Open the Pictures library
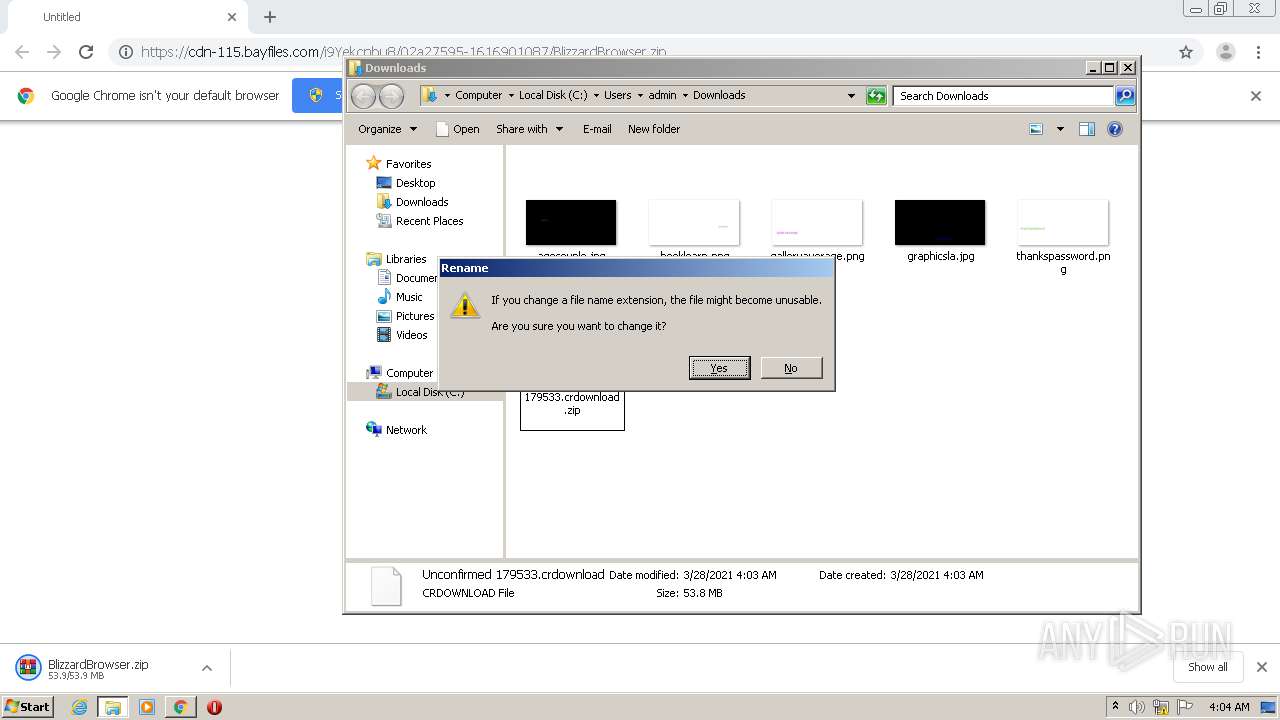This screenshot has height=720, width=1280. tap(414, 316)
